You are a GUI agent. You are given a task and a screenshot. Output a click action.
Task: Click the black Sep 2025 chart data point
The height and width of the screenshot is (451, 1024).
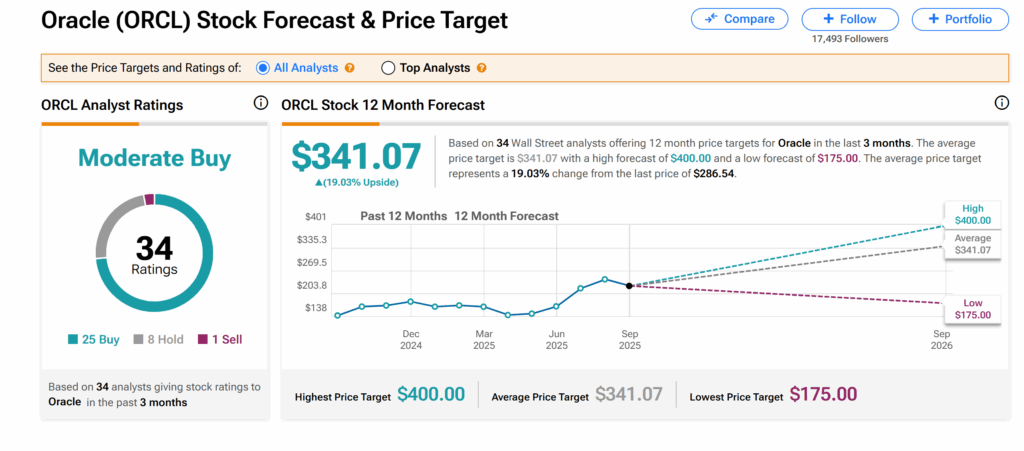(x=629, y=286)
